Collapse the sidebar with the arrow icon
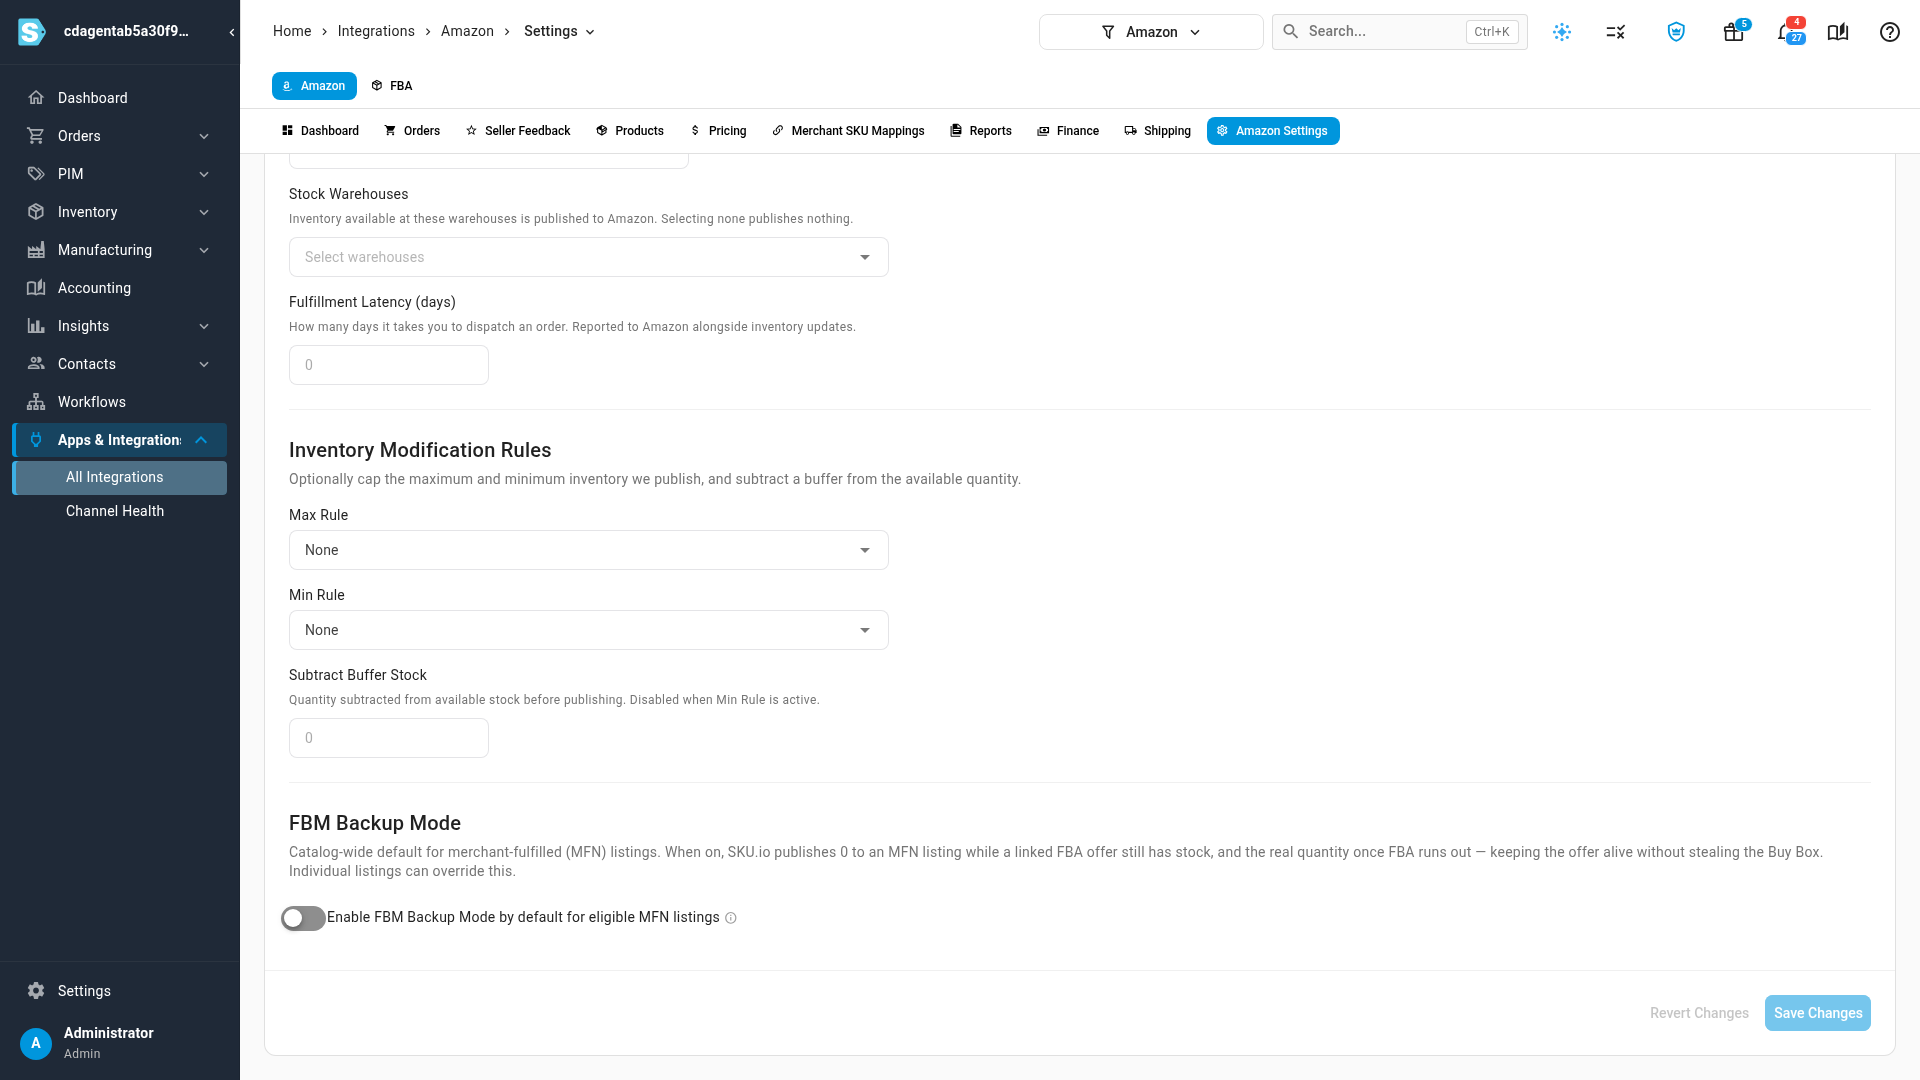1920x1080 pixels. pos(232,32)
